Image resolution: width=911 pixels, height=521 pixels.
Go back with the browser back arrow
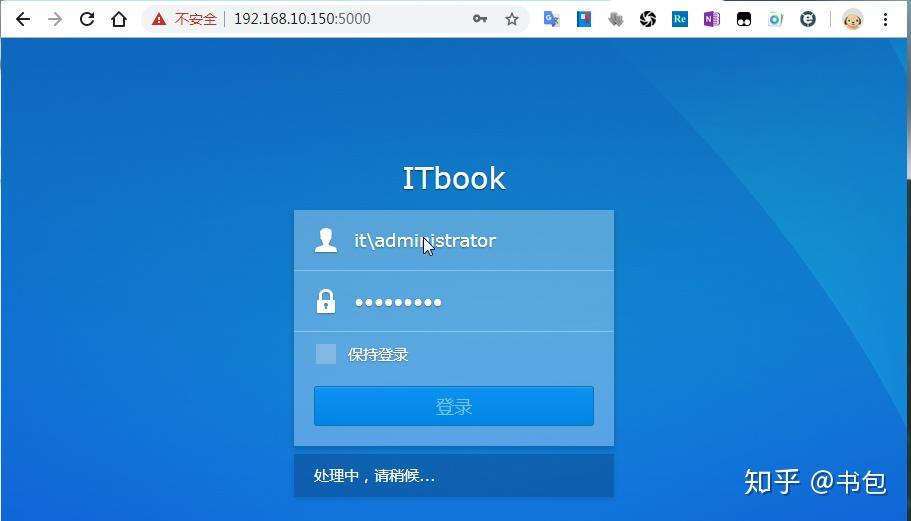(23, 19)
